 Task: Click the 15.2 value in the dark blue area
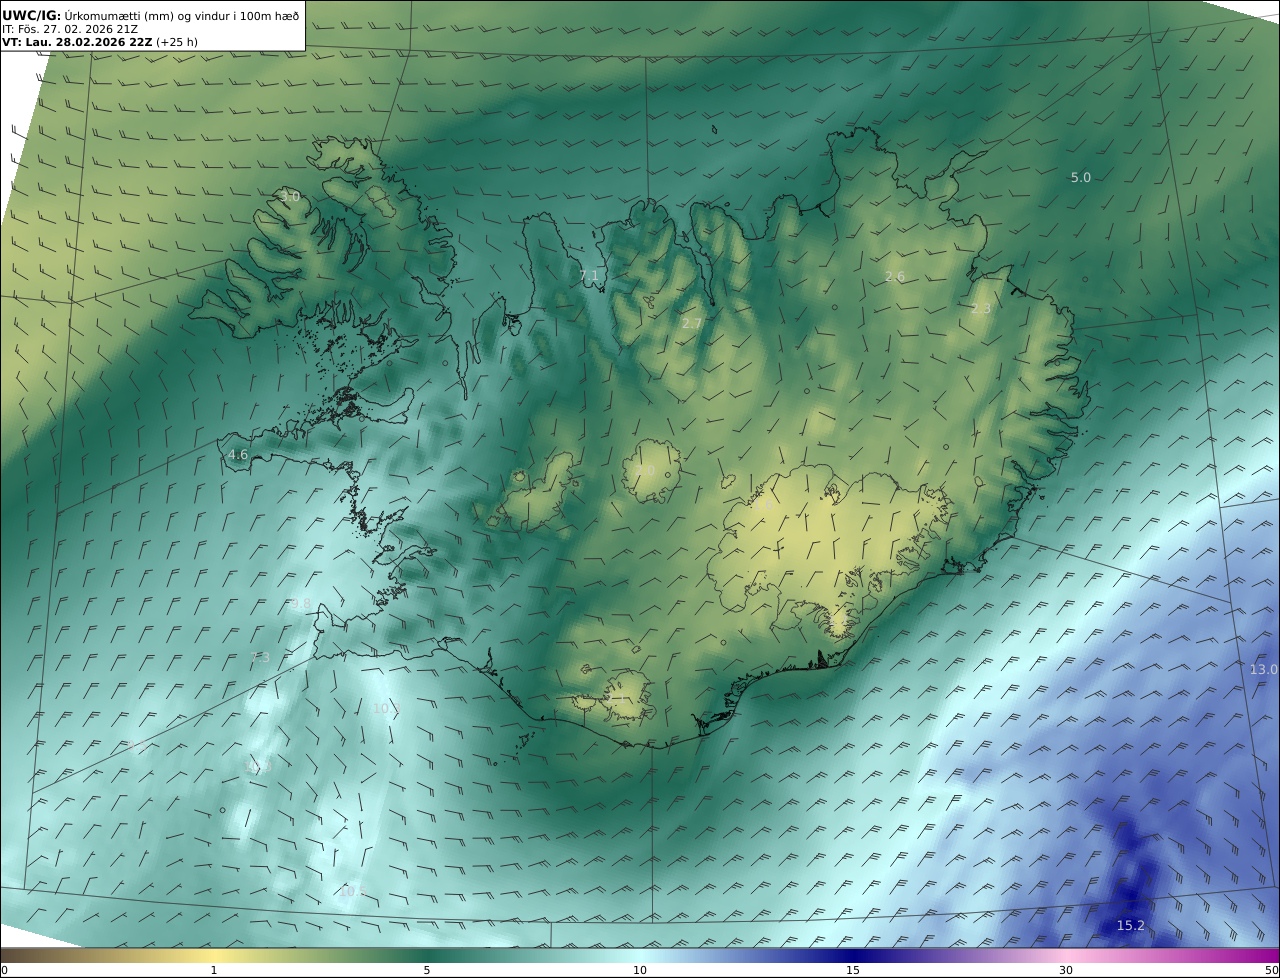tap(1130, 925)
